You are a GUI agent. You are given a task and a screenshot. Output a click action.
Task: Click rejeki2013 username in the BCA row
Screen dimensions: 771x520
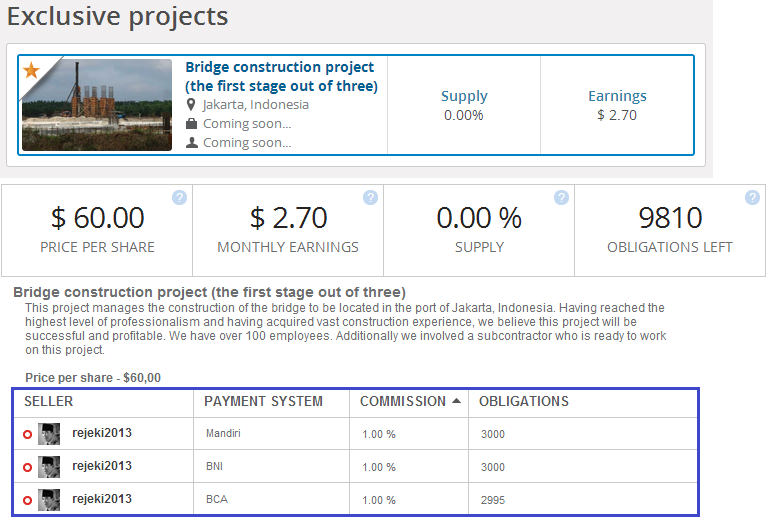pos(102,498)
